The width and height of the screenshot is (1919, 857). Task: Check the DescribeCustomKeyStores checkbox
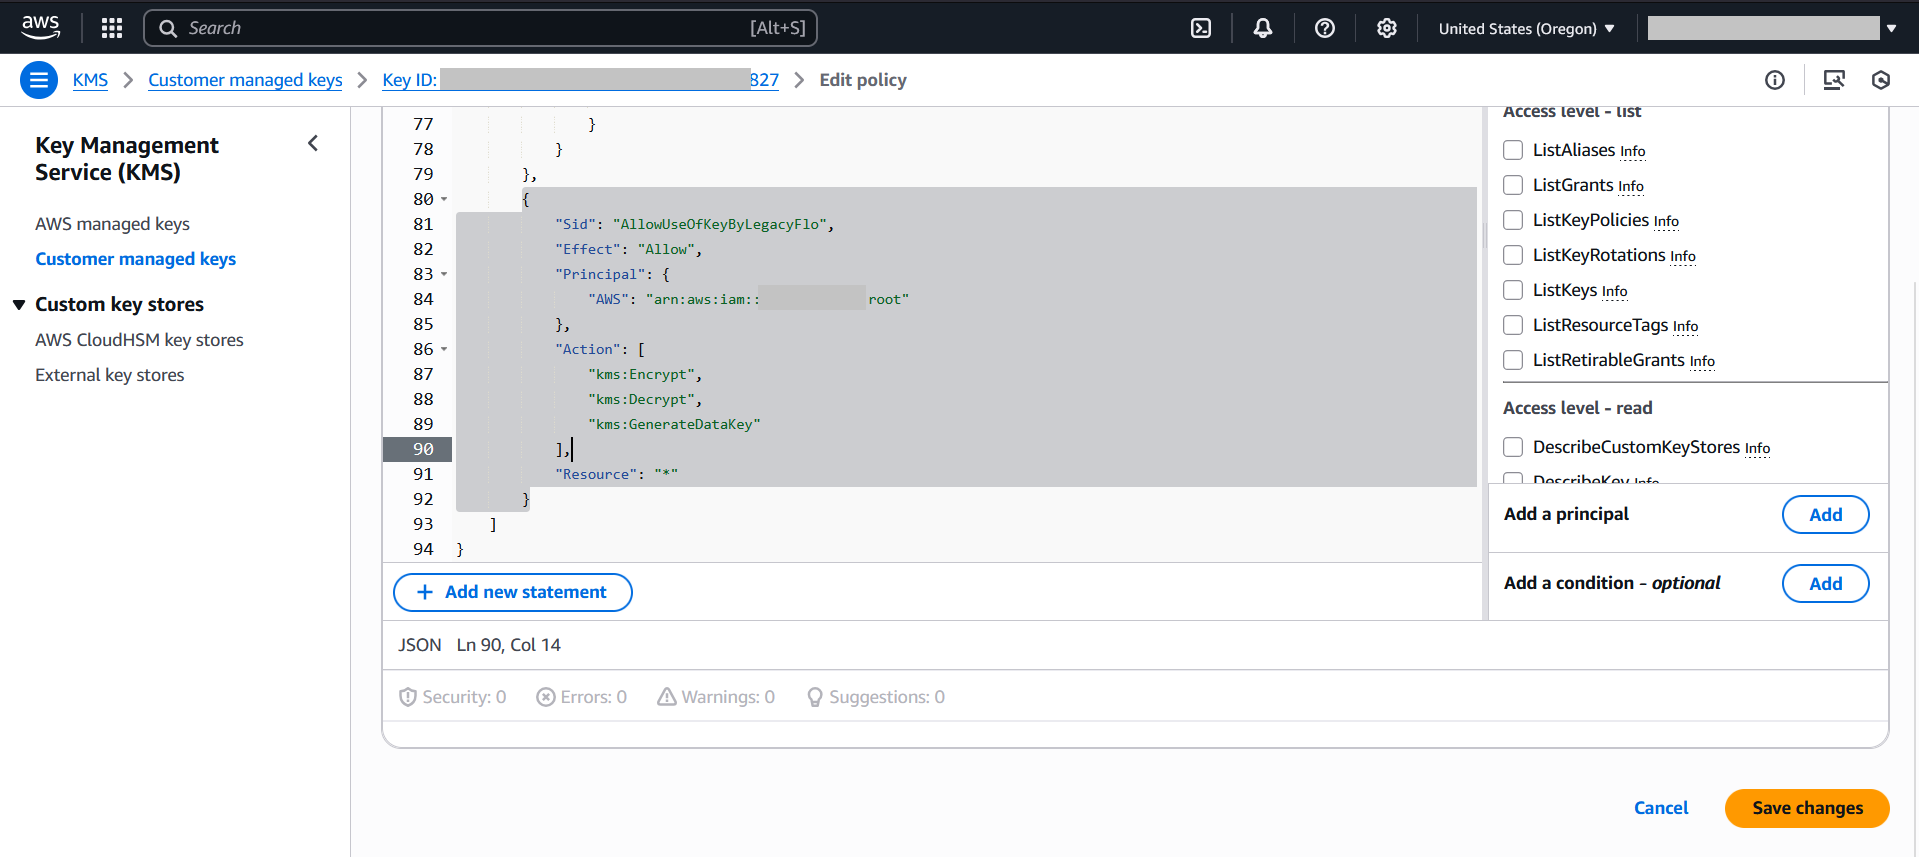[1513, 447]
